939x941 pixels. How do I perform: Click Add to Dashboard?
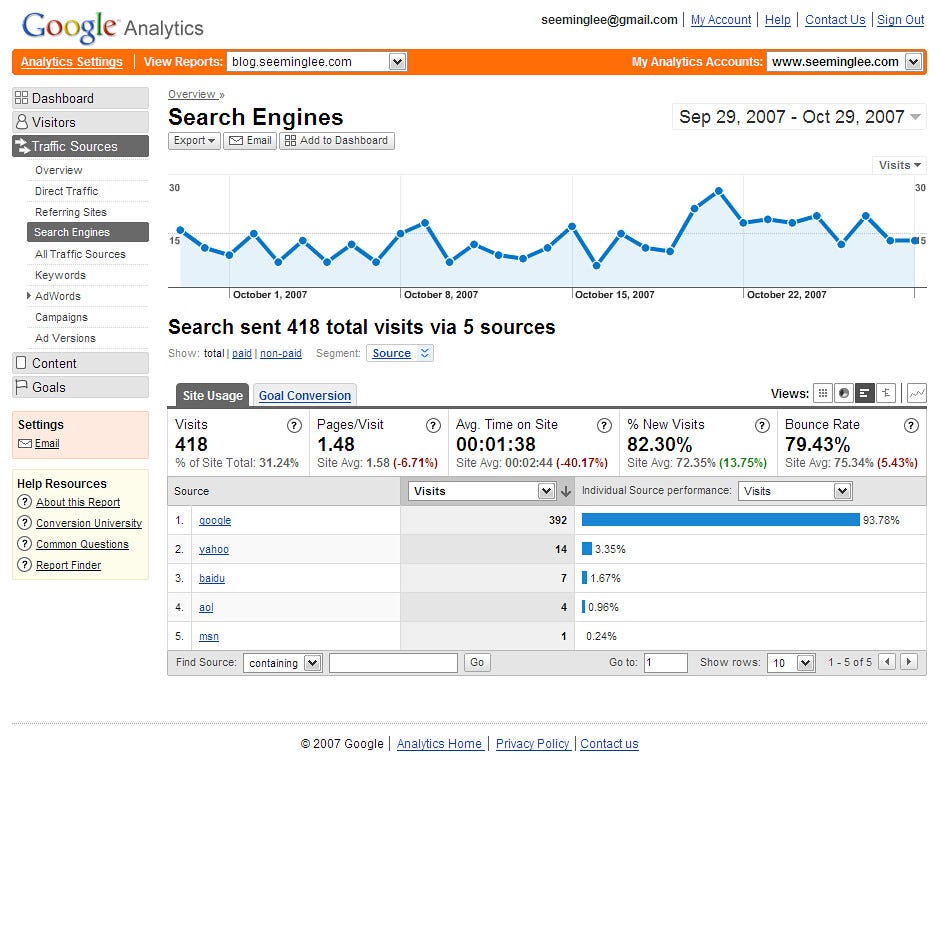tap(337, 140)
